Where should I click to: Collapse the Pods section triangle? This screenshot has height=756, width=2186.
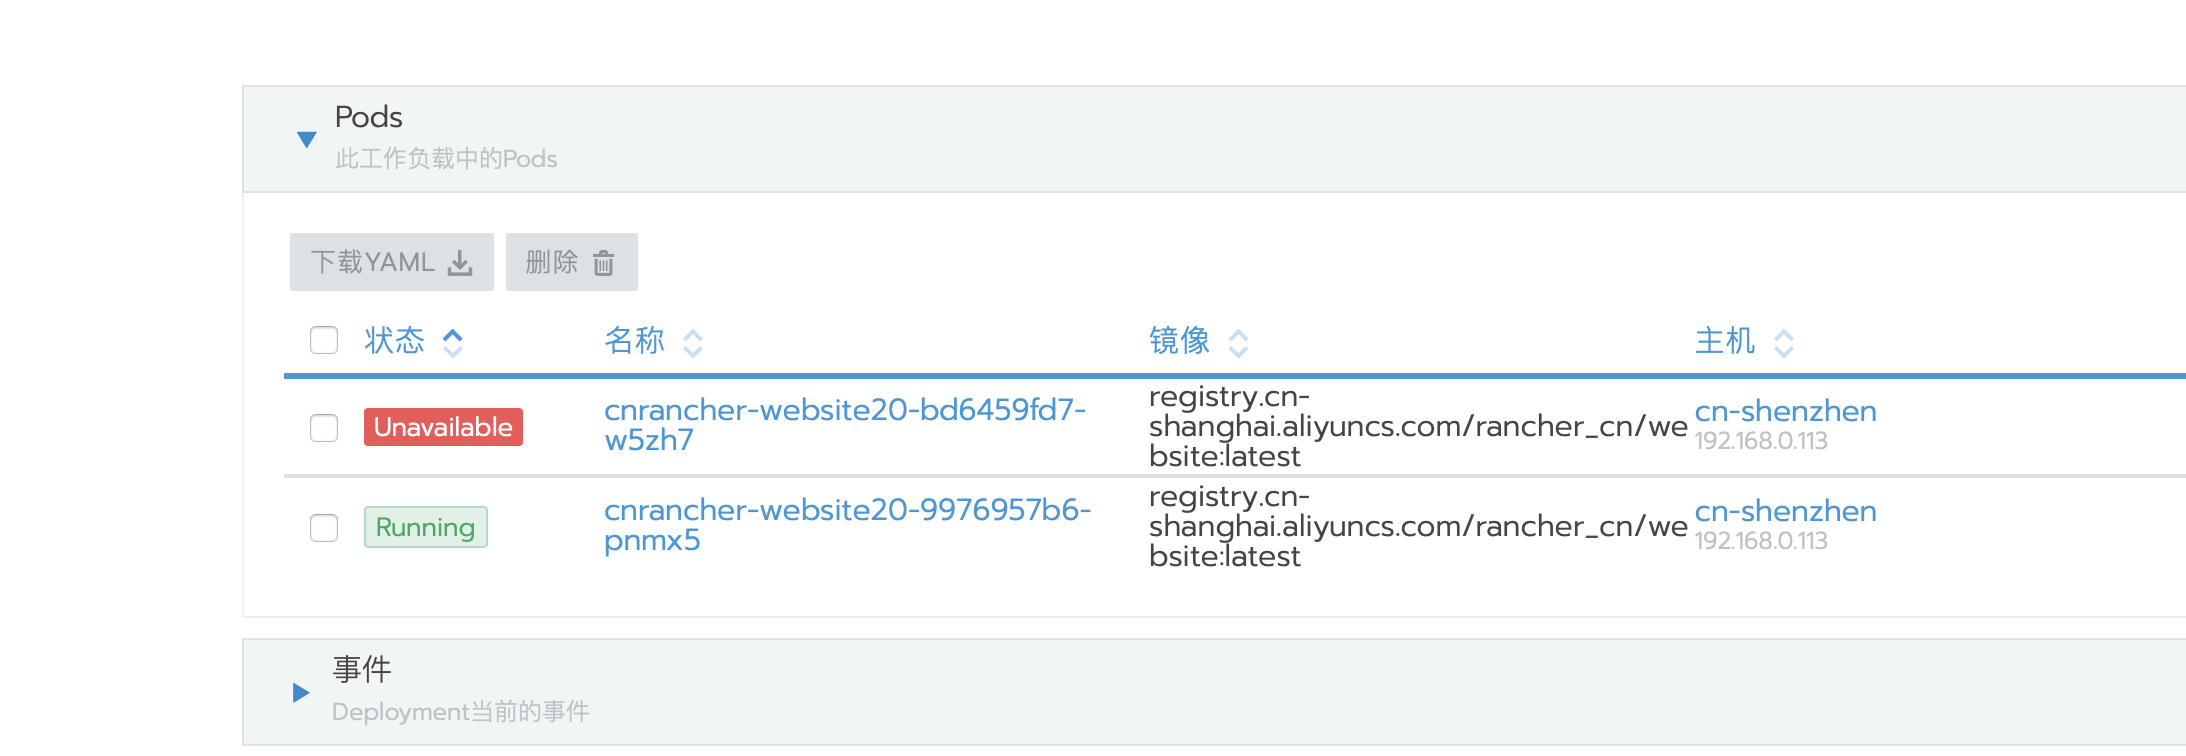[307, 140]
